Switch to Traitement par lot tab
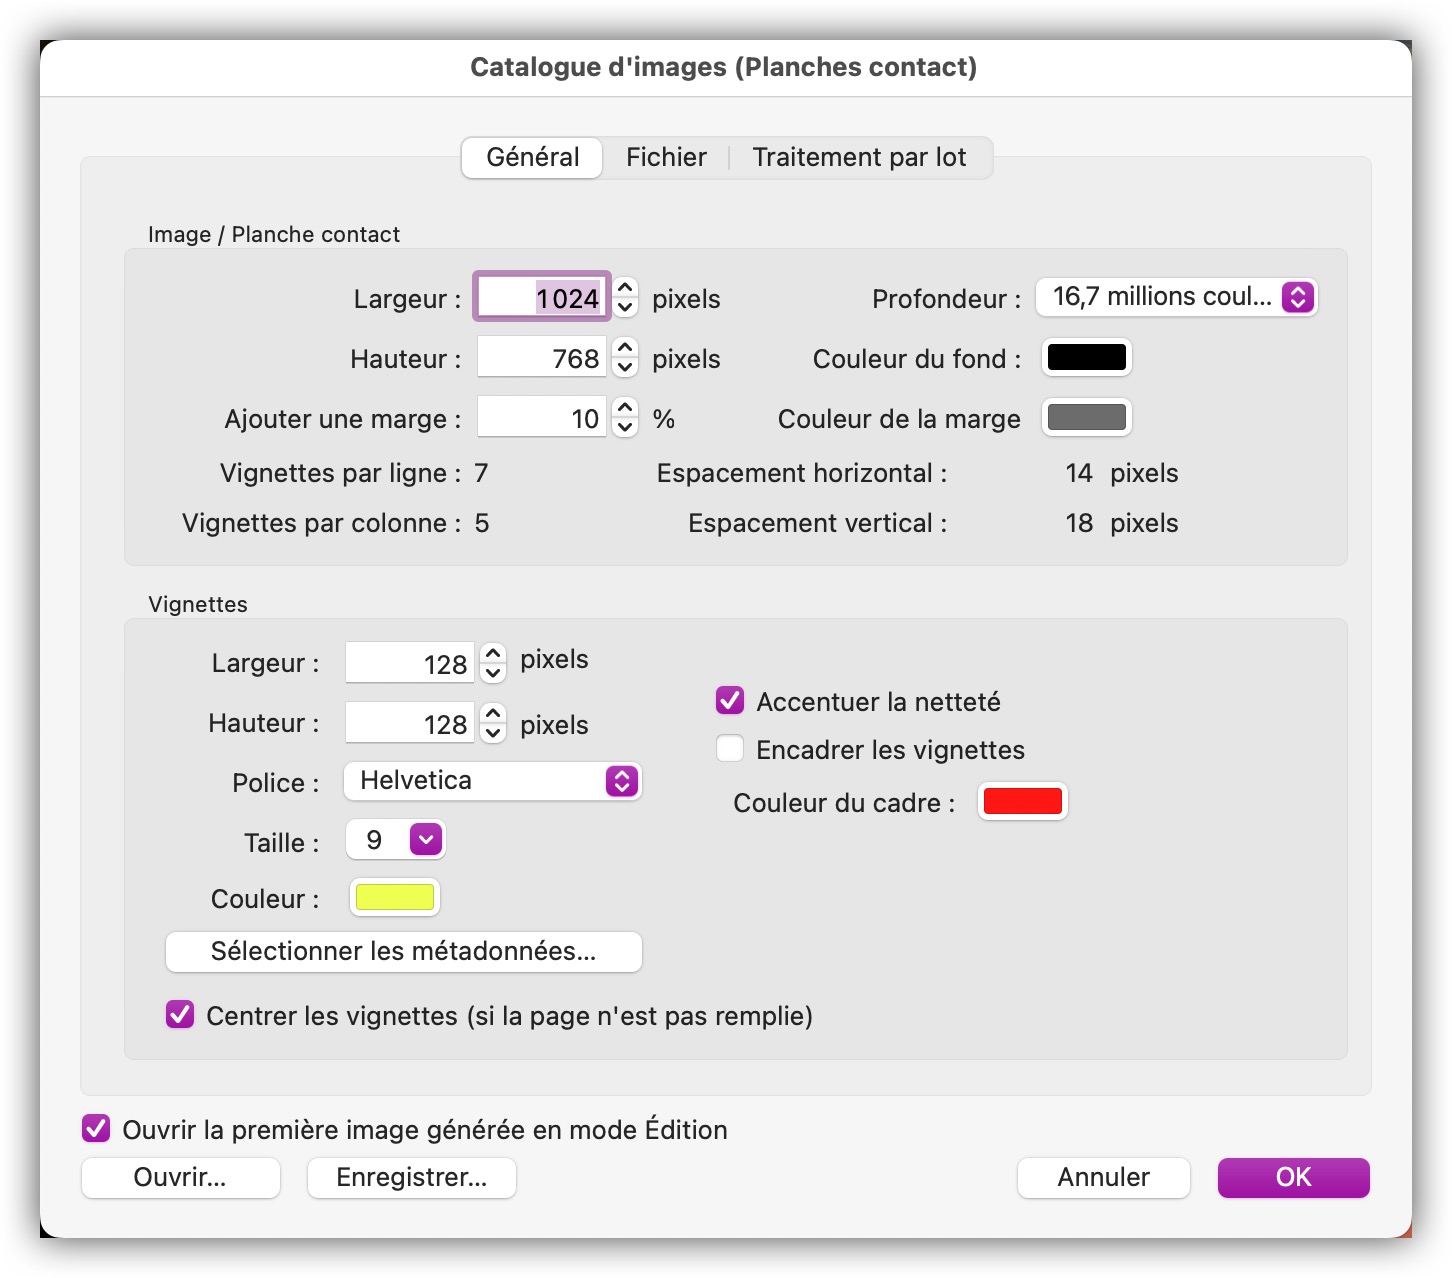This screenshot has width=1452, height=1278. coord(859,157)
